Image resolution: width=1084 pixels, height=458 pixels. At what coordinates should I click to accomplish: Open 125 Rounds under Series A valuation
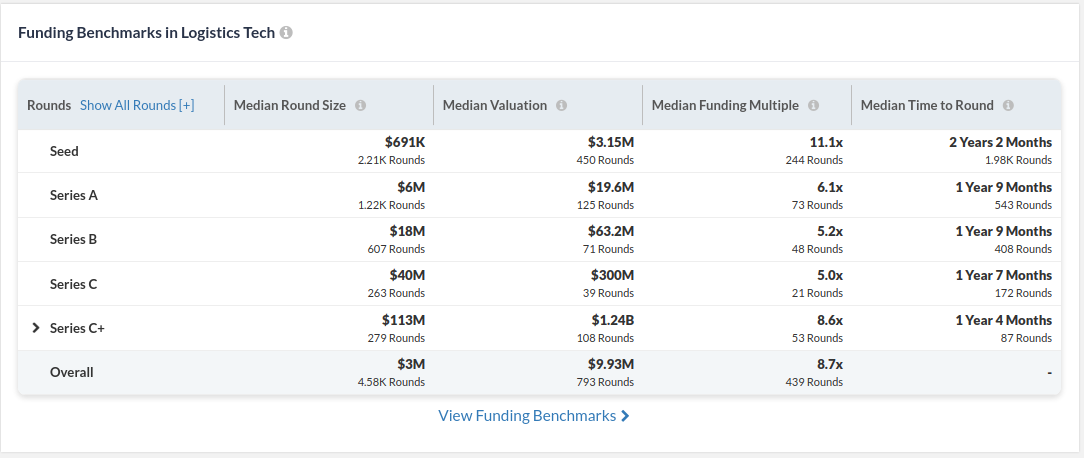604,205
